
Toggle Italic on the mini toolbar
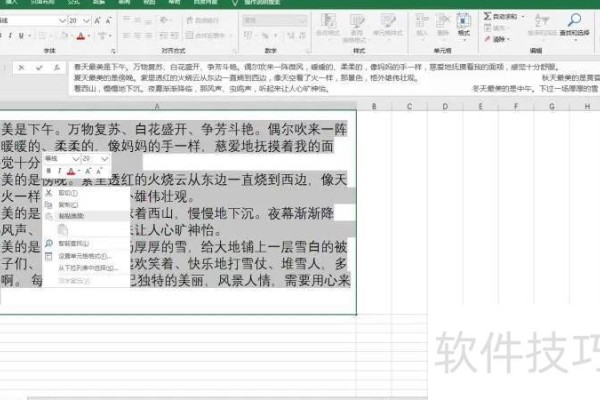(x=59, y=171)
